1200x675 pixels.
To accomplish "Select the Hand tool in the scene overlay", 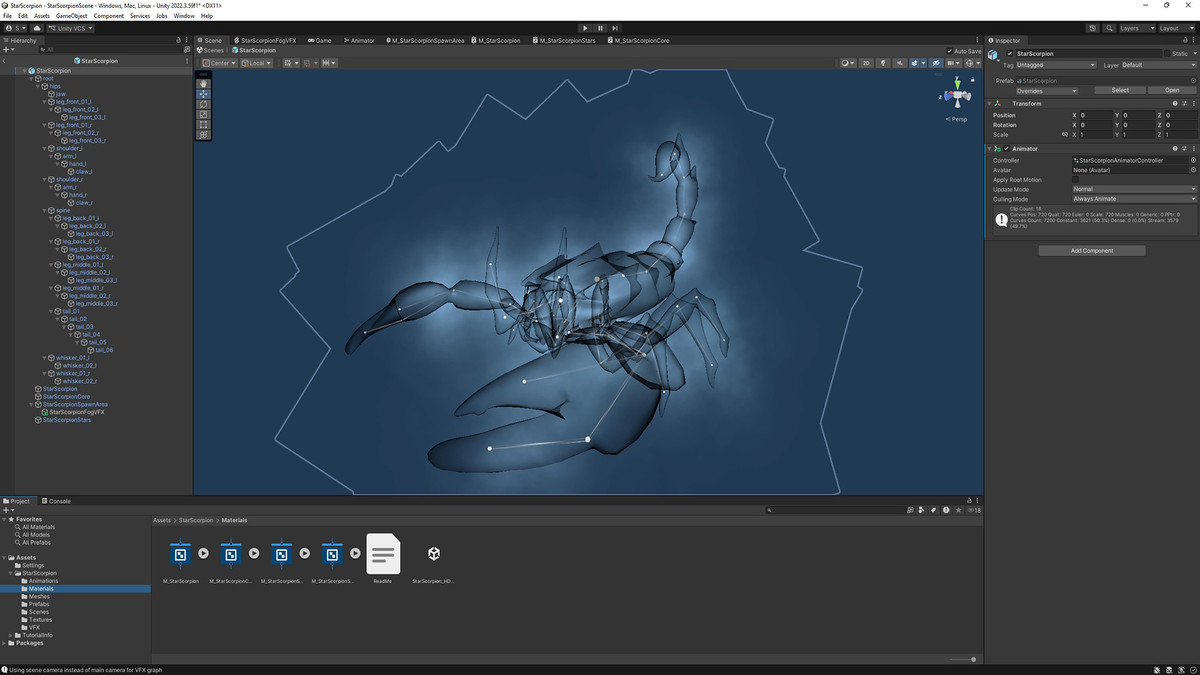I will click(204, 84).
